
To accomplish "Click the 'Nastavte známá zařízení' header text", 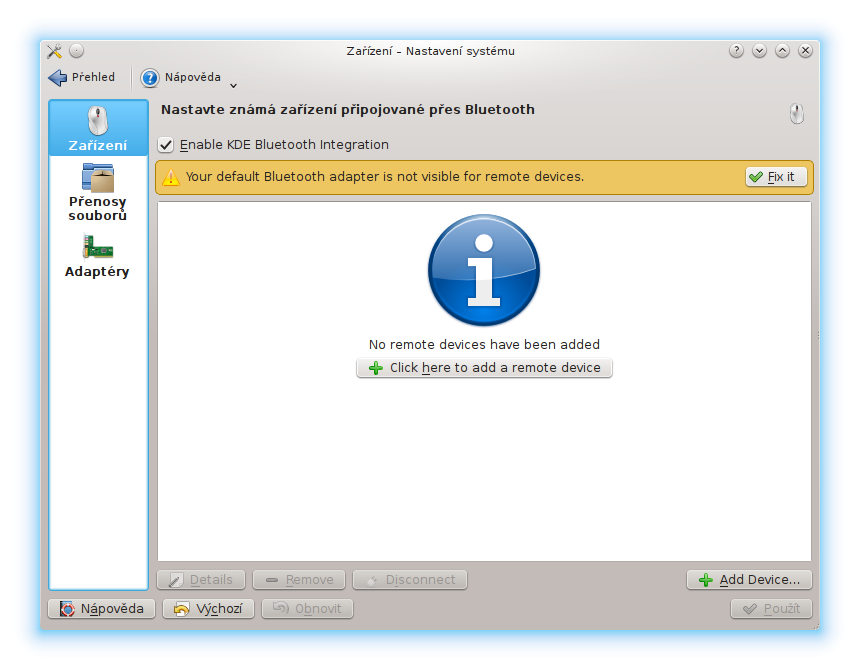I will pos(348,110).
